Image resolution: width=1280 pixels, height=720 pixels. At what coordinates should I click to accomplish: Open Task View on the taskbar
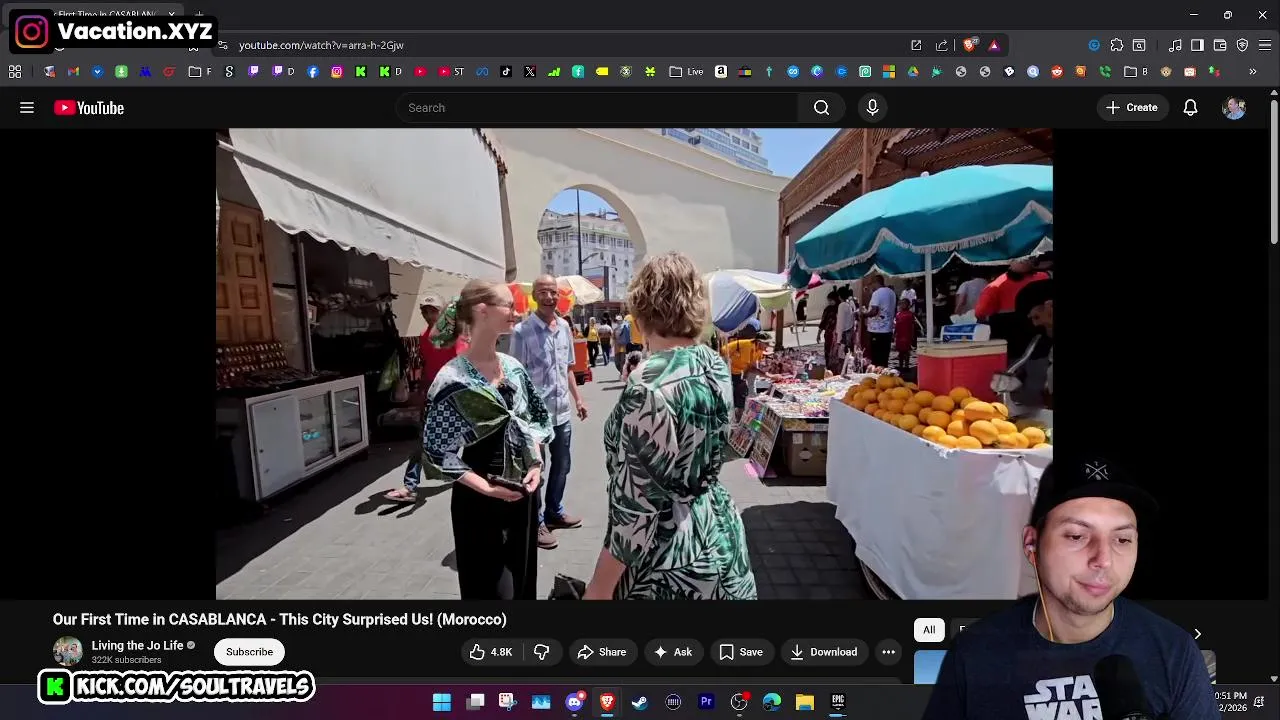point(475,702)
